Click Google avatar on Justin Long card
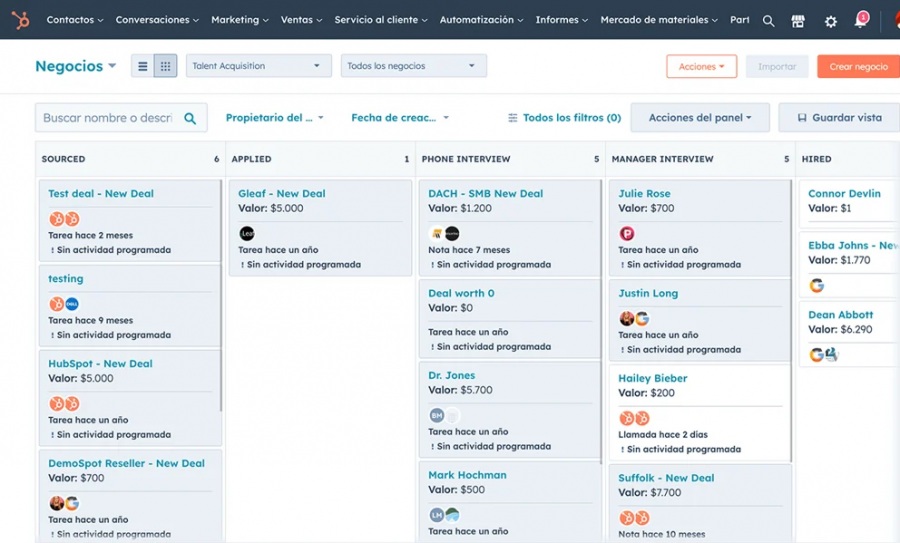900x543 pixels. (x=642, y=319)
